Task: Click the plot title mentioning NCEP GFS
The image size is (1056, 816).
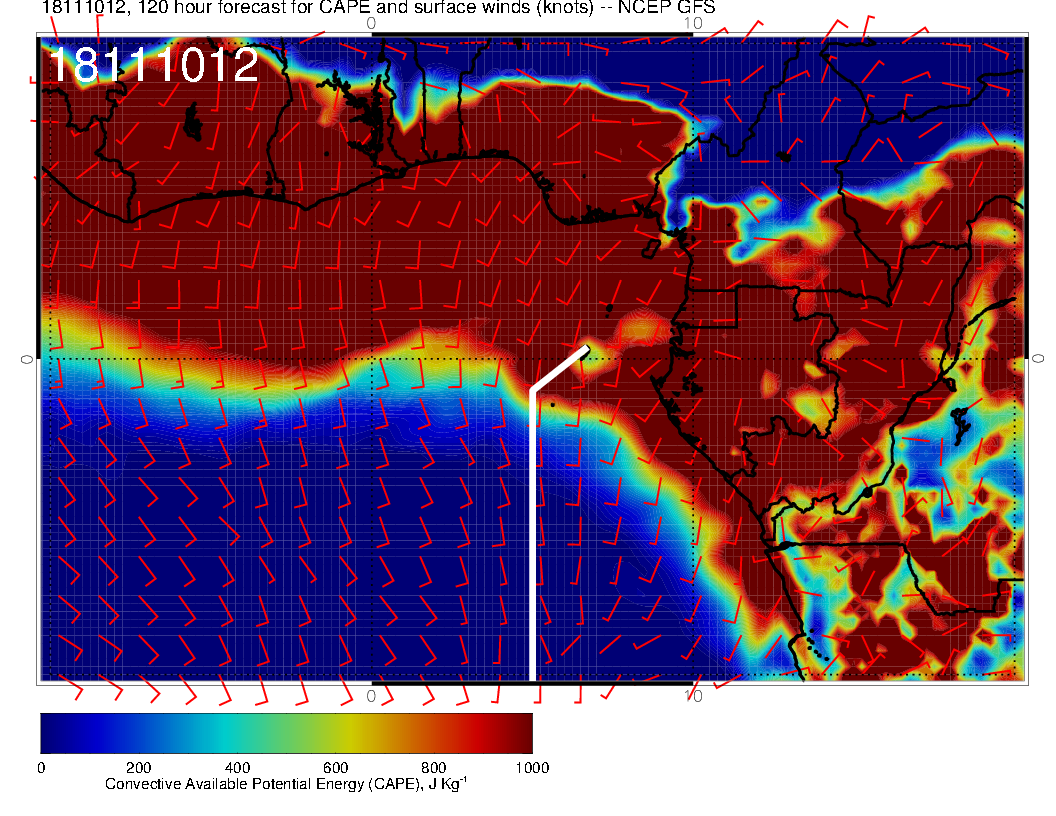Action: [x=378, y=7]
